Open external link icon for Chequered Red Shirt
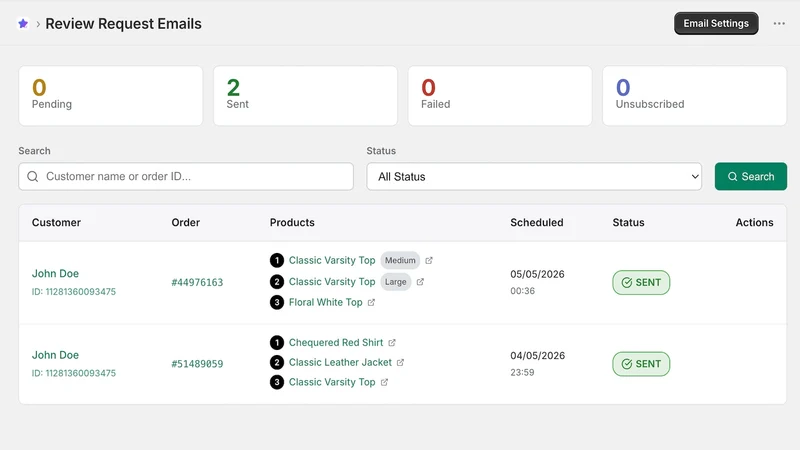Image resolution: width=800 pixels, height=450 pixels. [x=392, y=342]
